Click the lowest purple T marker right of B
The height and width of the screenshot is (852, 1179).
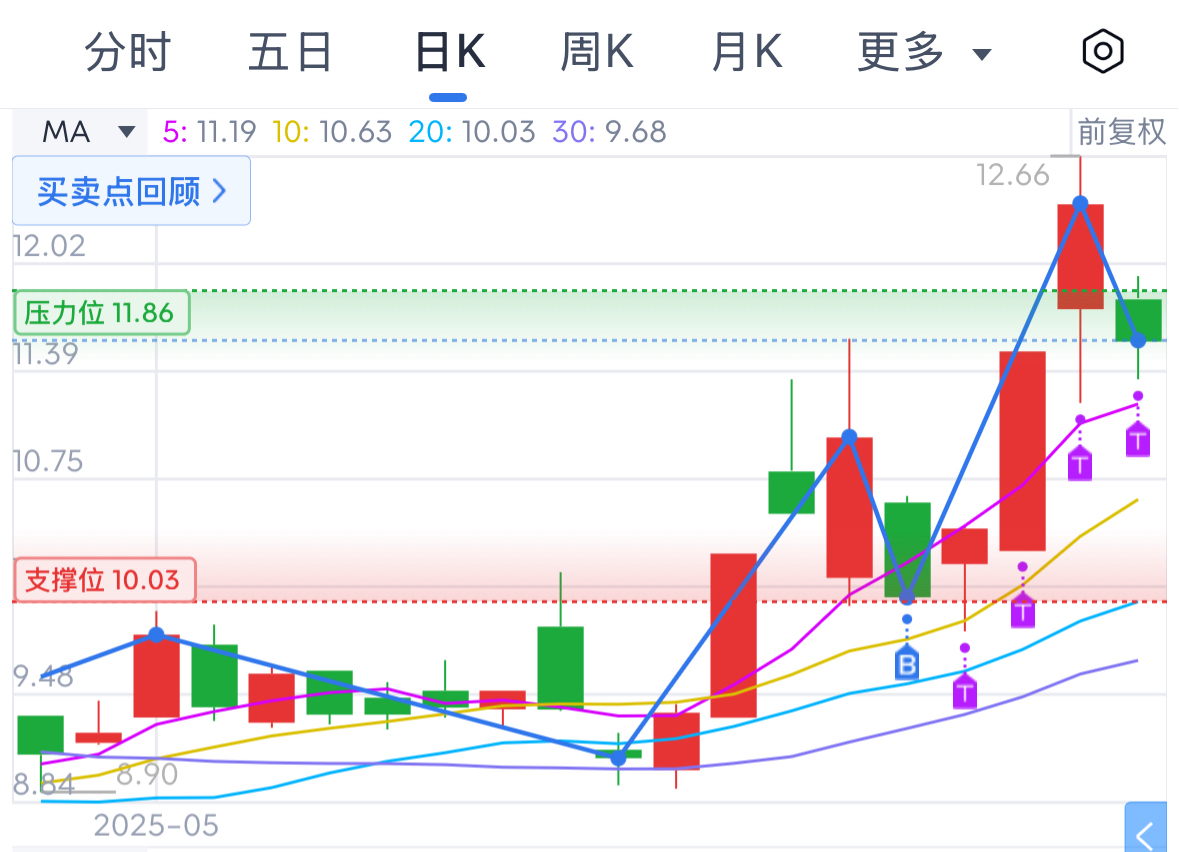tap(965, 692)
